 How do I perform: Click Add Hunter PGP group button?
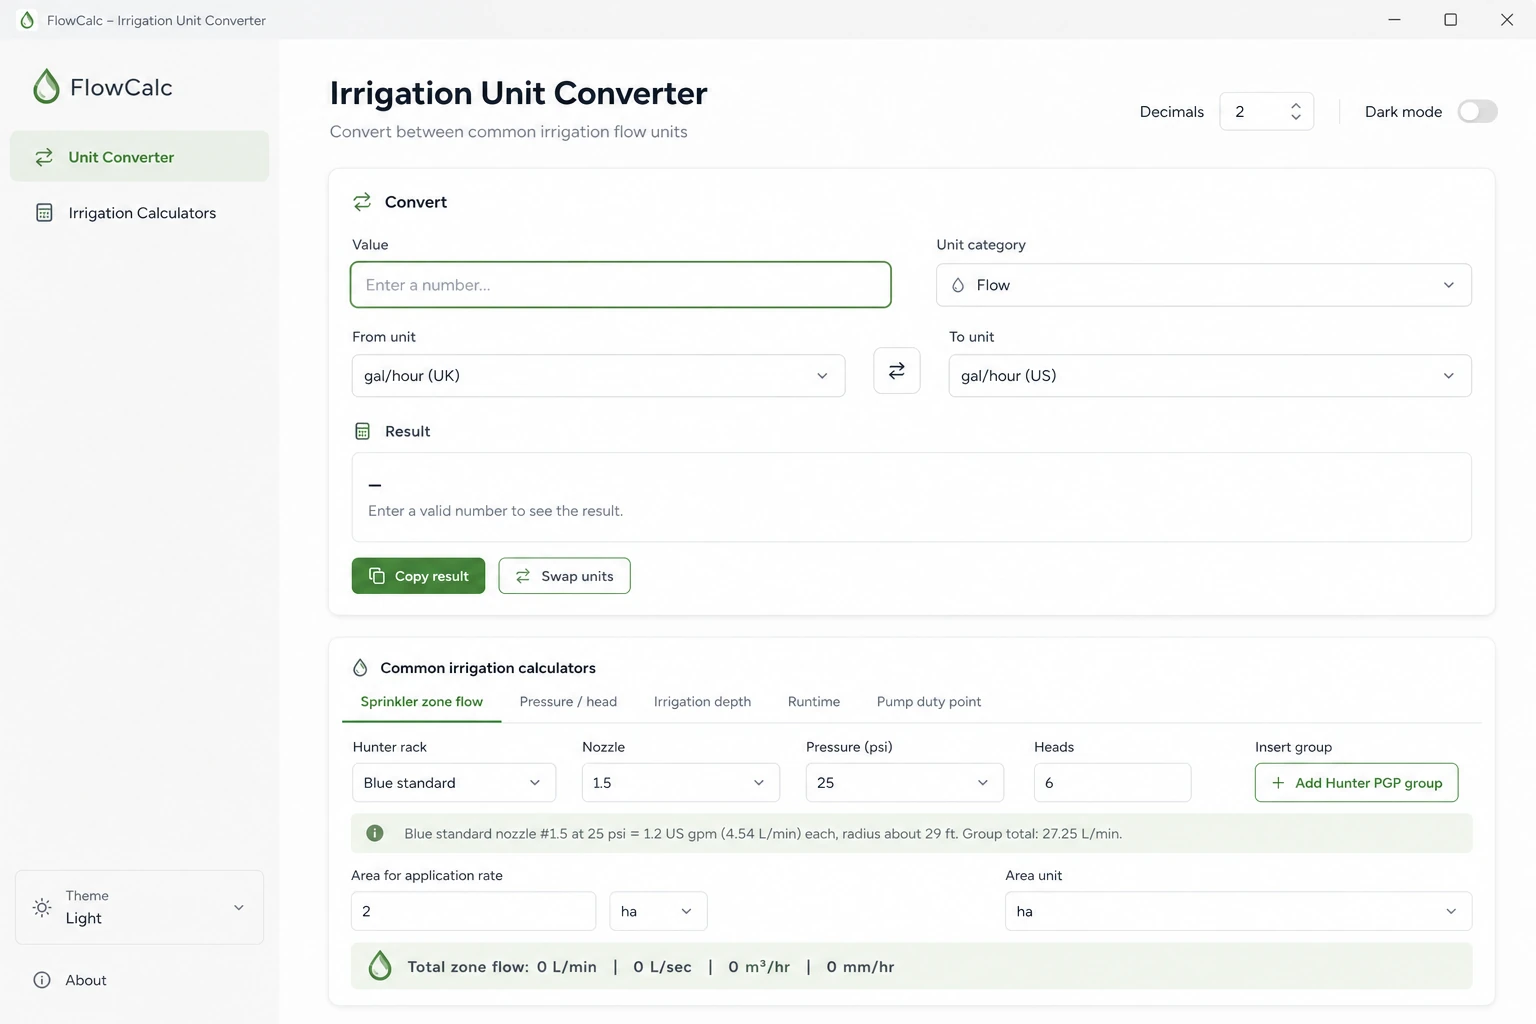tap(1356, 783)
